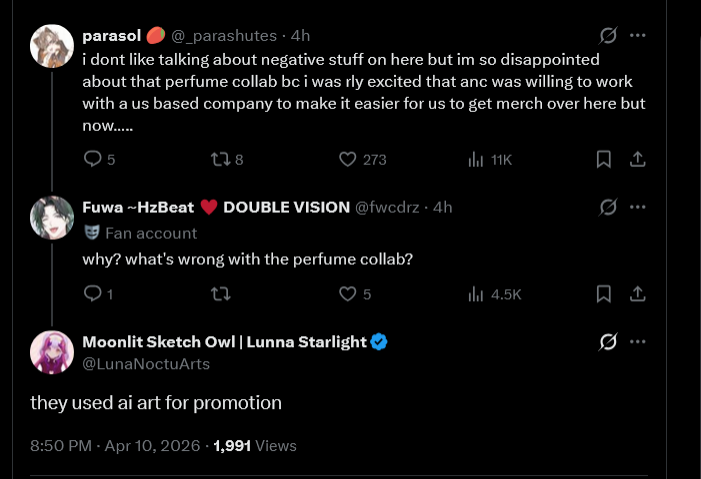Open @LunaNoctuArts profile handle link

[146, 364]
